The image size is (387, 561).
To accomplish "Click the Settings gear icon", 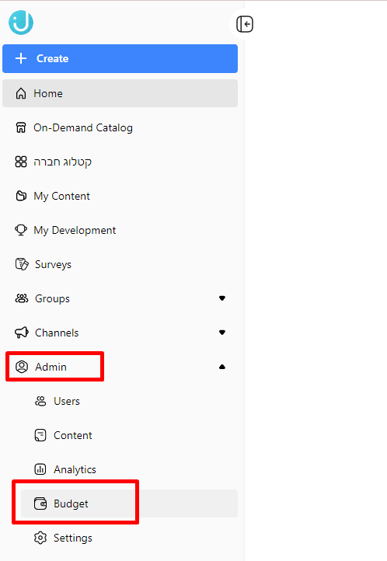I will (40, 538).
